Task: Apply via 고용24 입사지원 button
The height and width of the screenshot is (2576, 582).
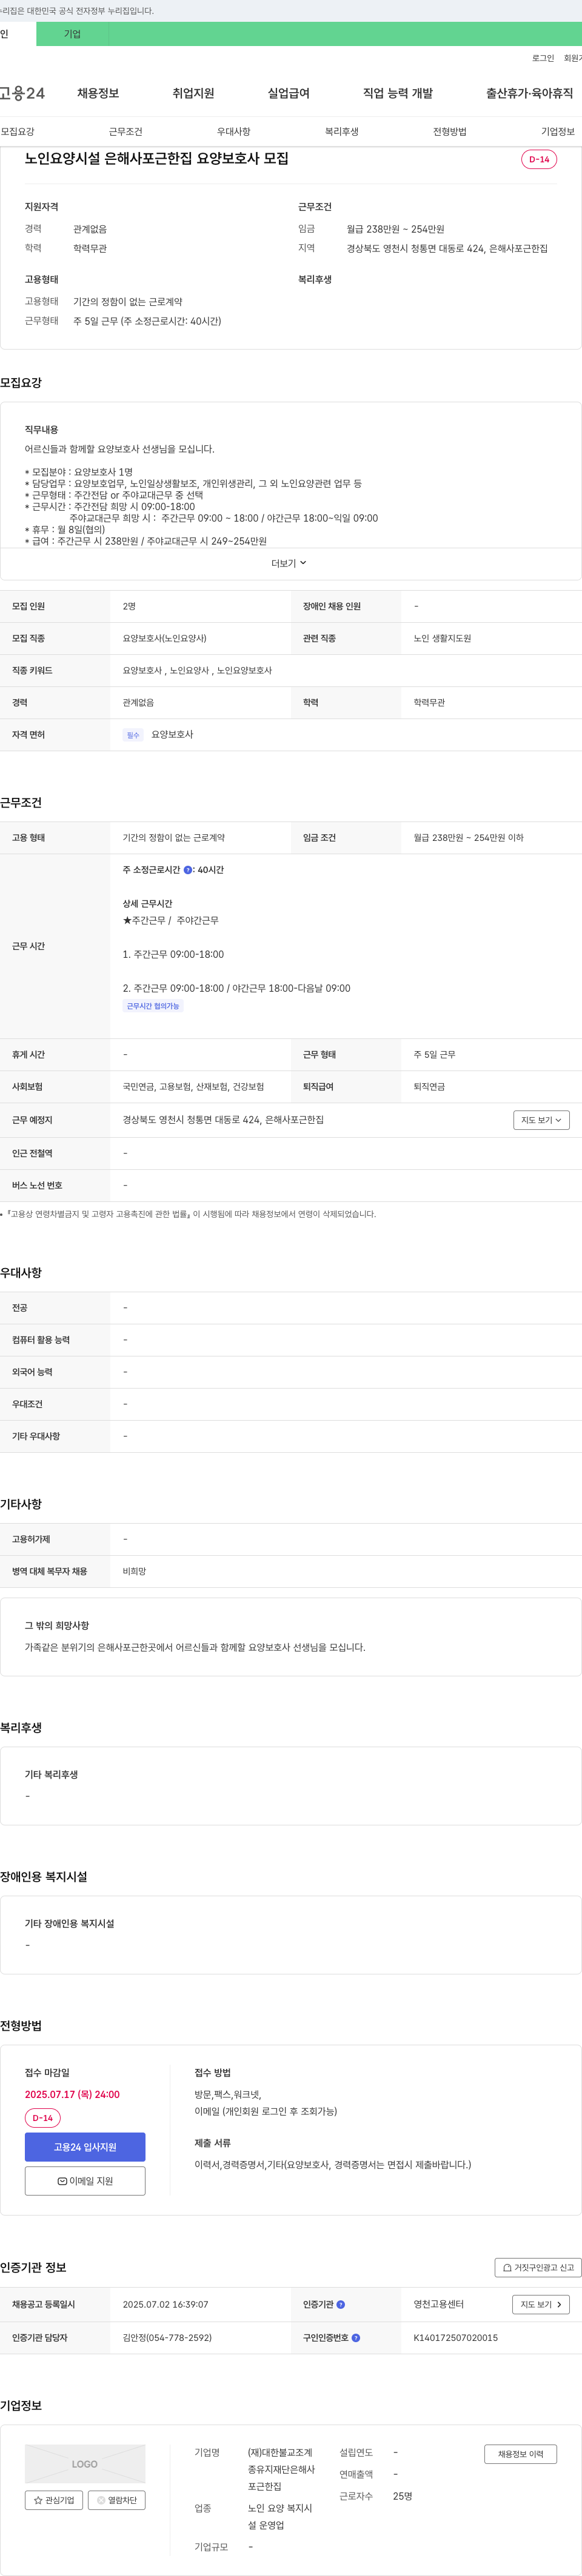Action: [85, 2148]
